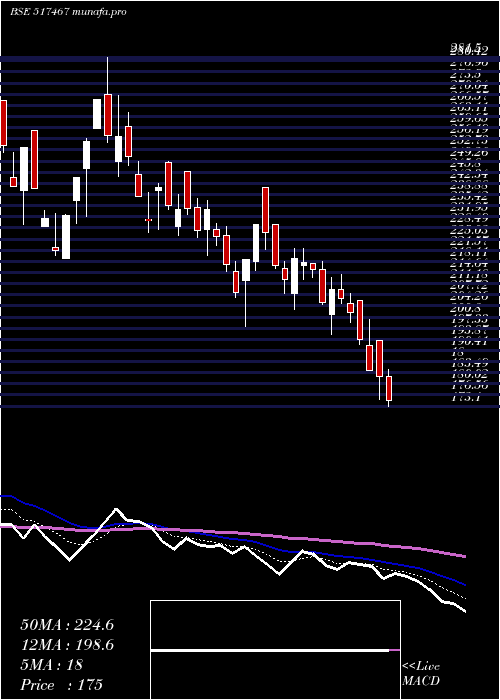Viewport: 500px width, 700px height.
Task: Click the 218.11 price axis label
Action: 469,252
